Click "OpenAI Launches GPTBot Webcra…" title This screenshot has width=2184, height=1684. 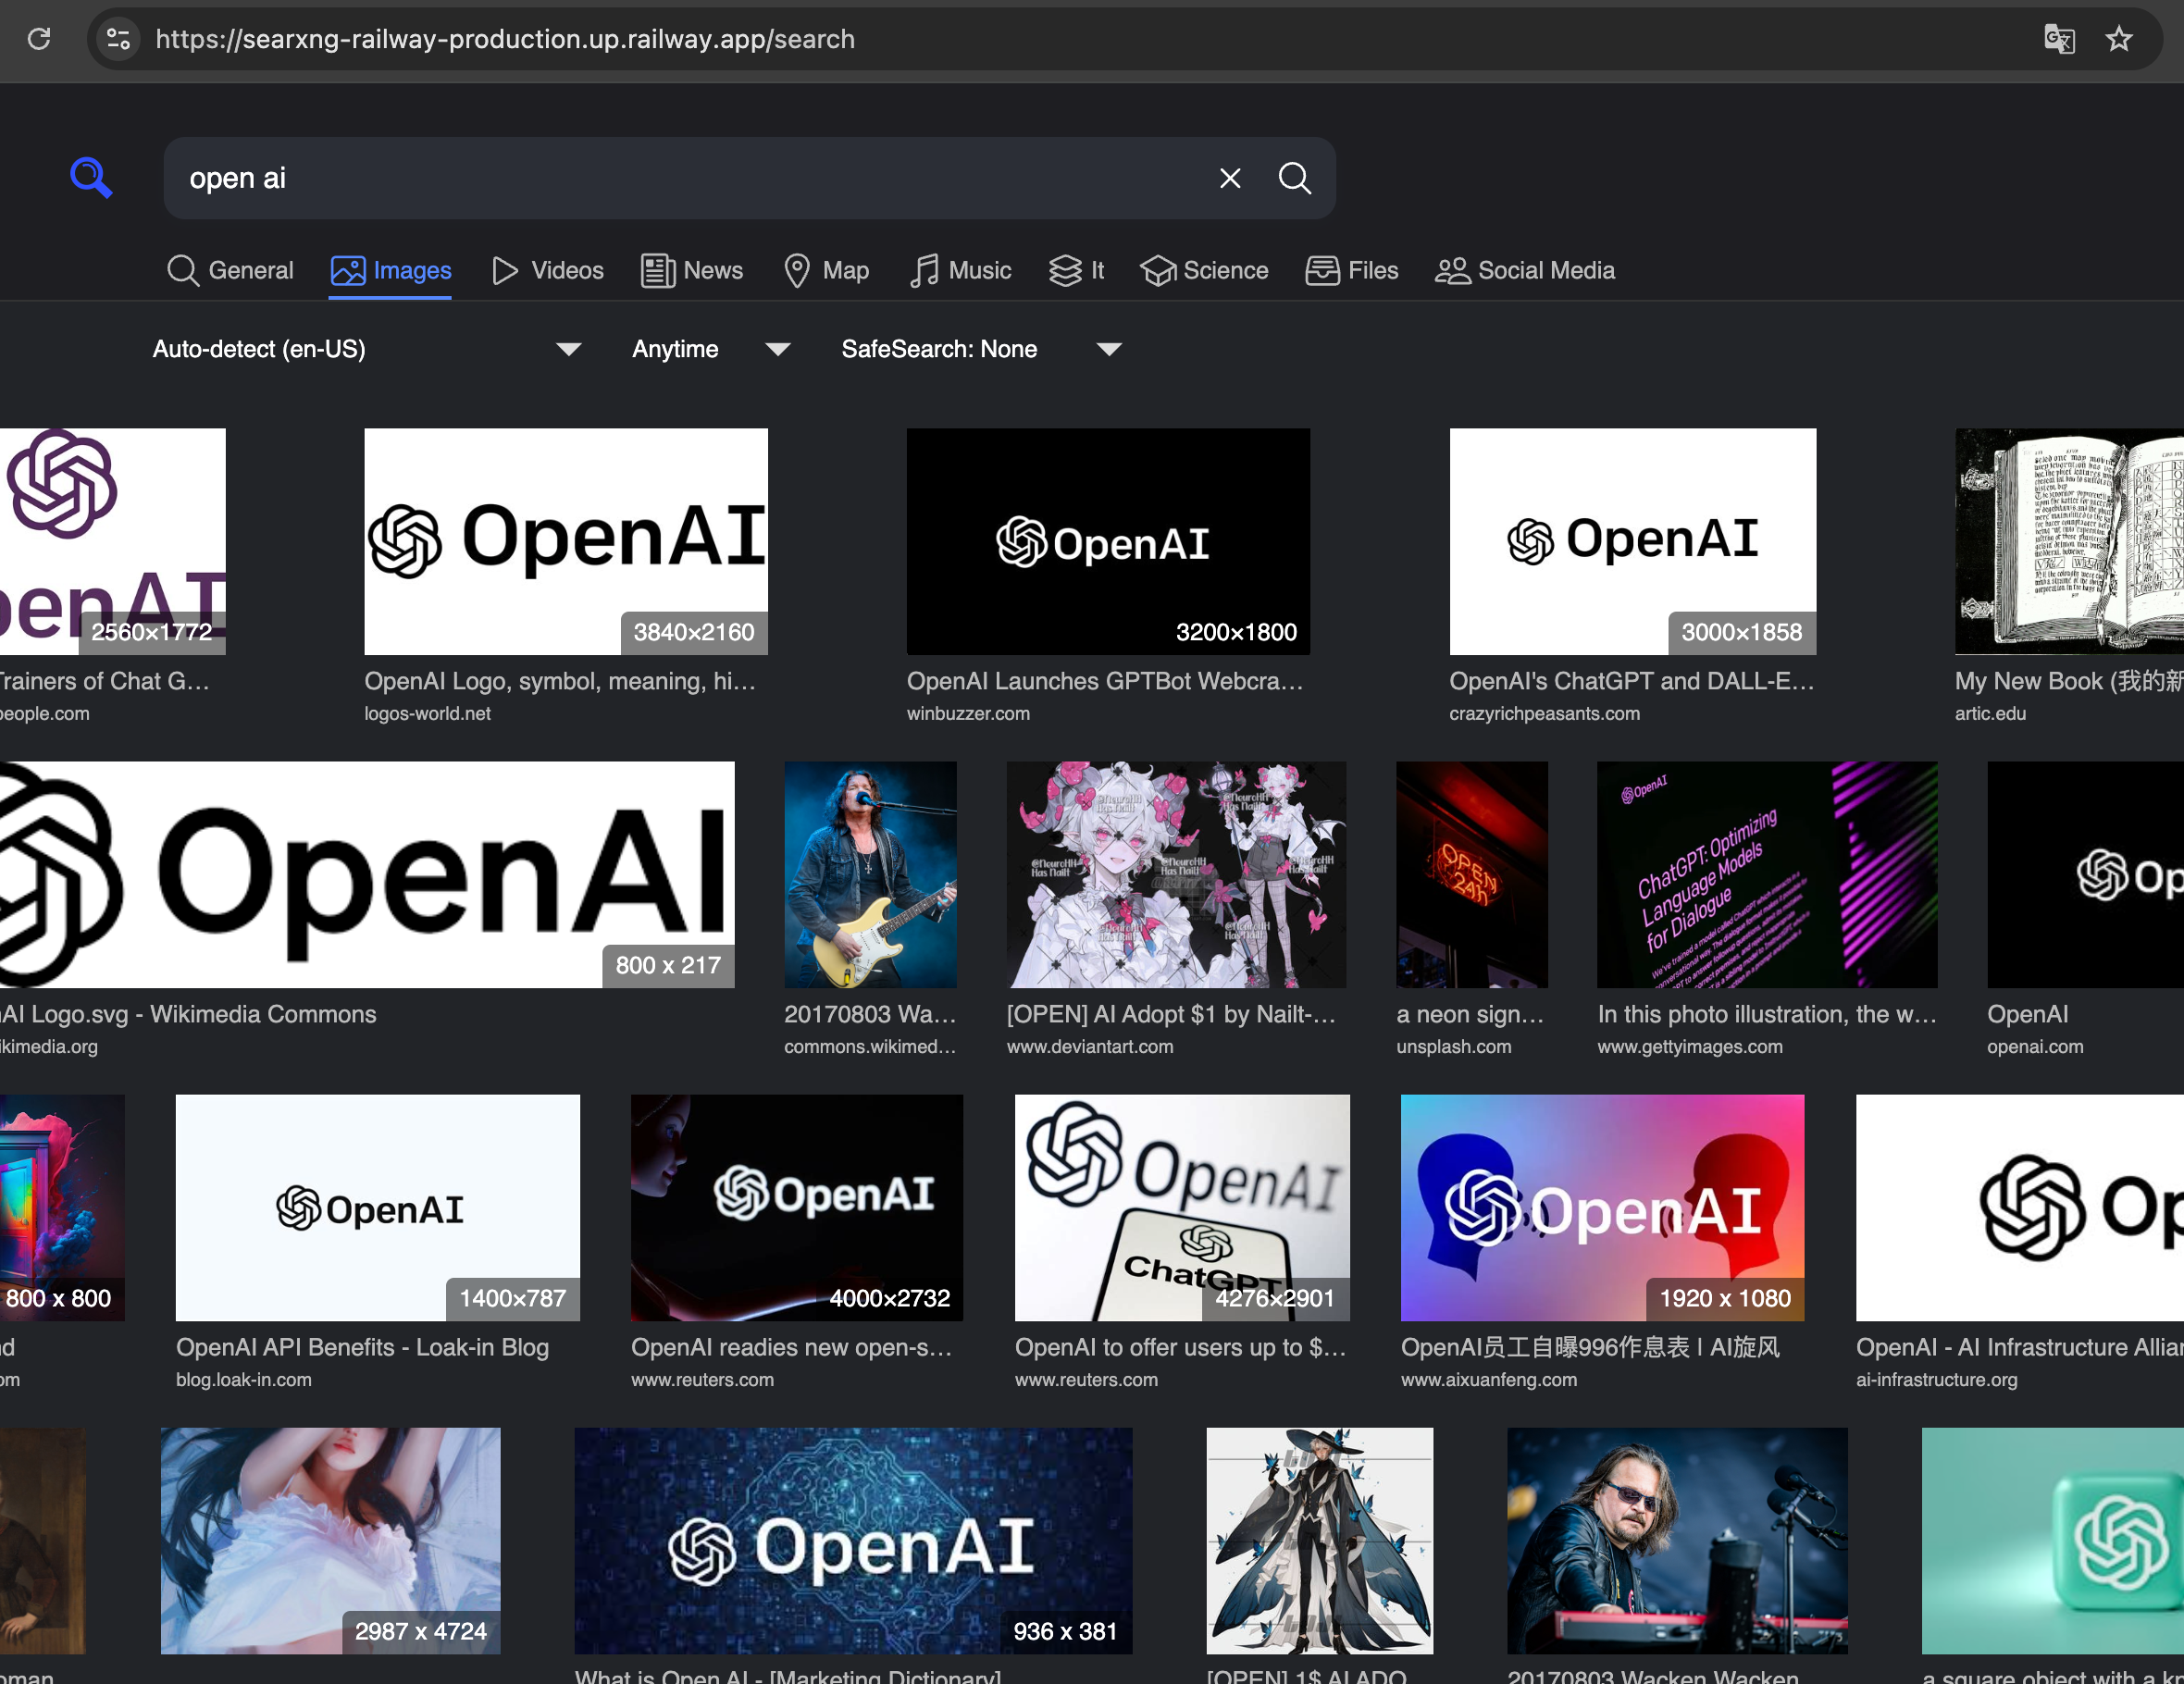point(1105,681)
